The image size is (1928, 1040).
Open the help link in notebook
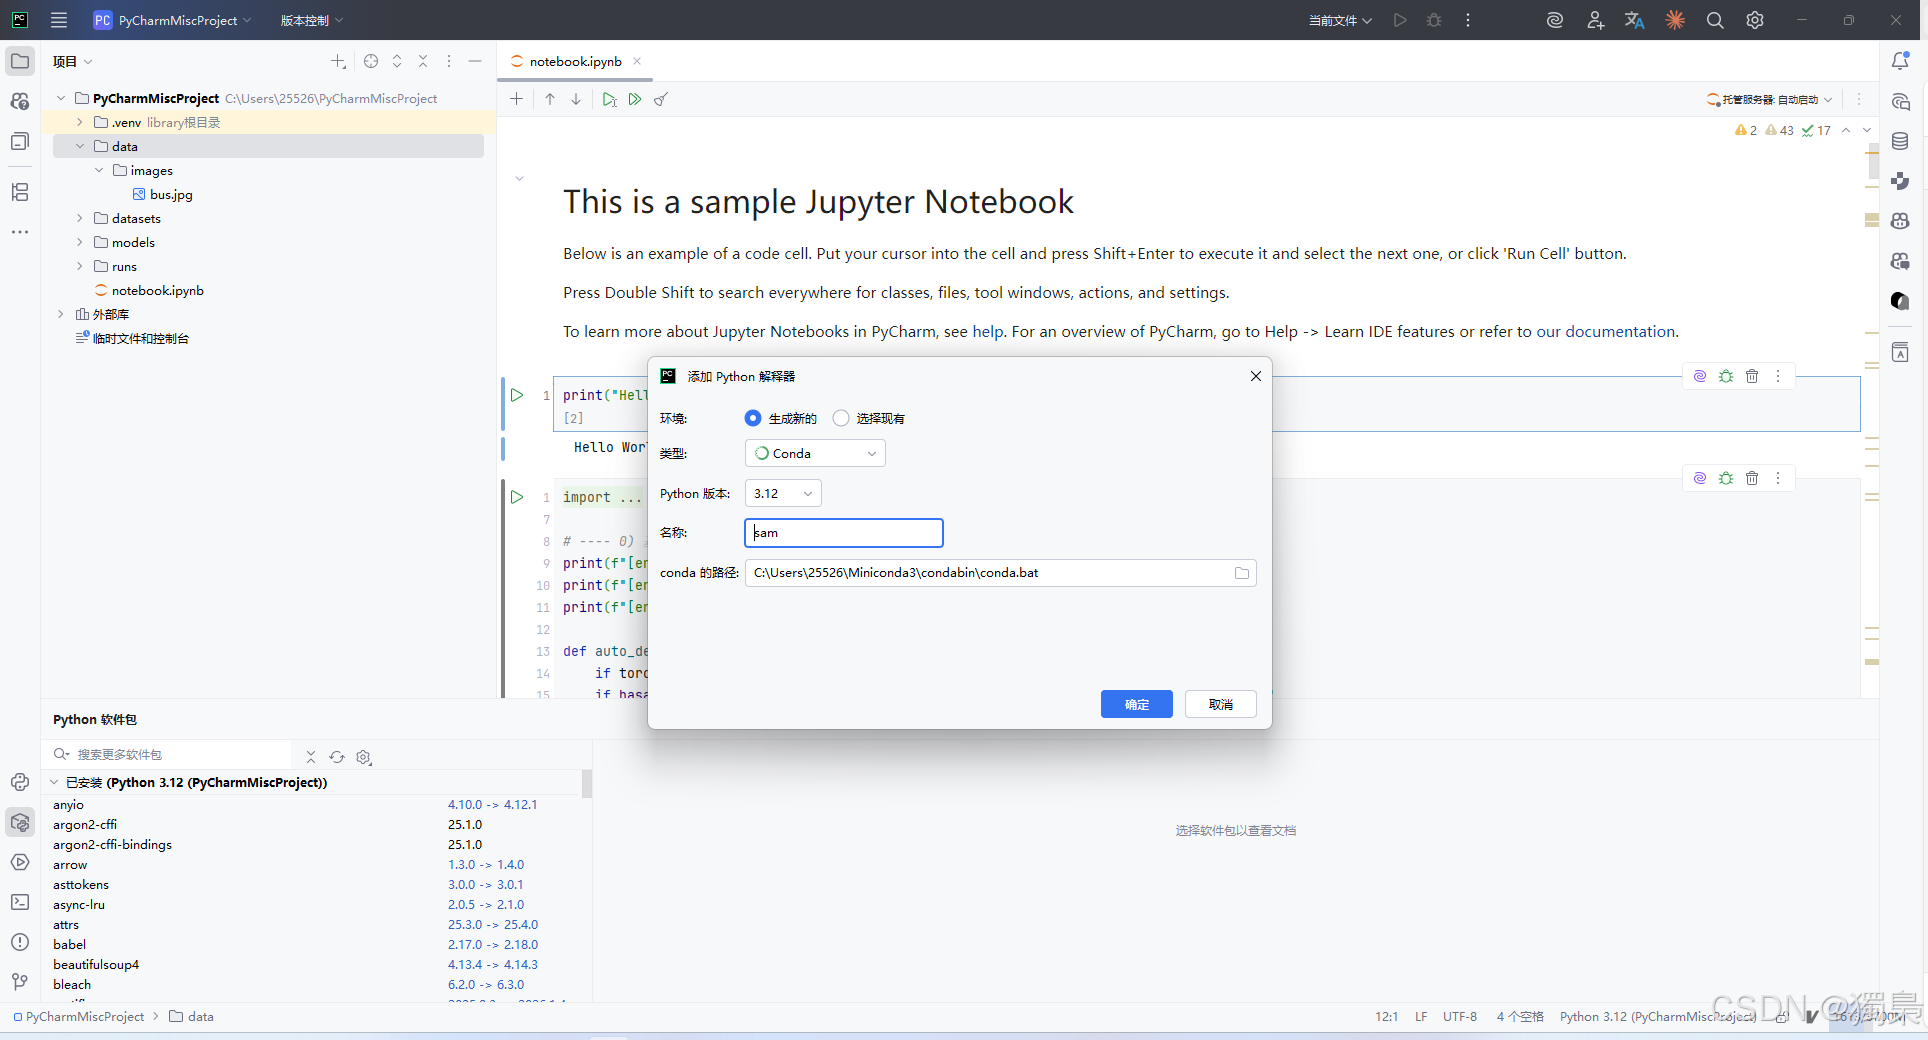point(988,331)
